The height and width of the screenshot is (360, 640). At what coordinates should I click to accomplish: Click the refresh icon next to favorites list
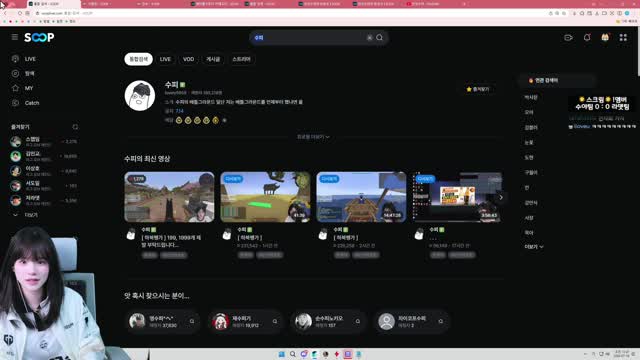(x=75, y=127)
